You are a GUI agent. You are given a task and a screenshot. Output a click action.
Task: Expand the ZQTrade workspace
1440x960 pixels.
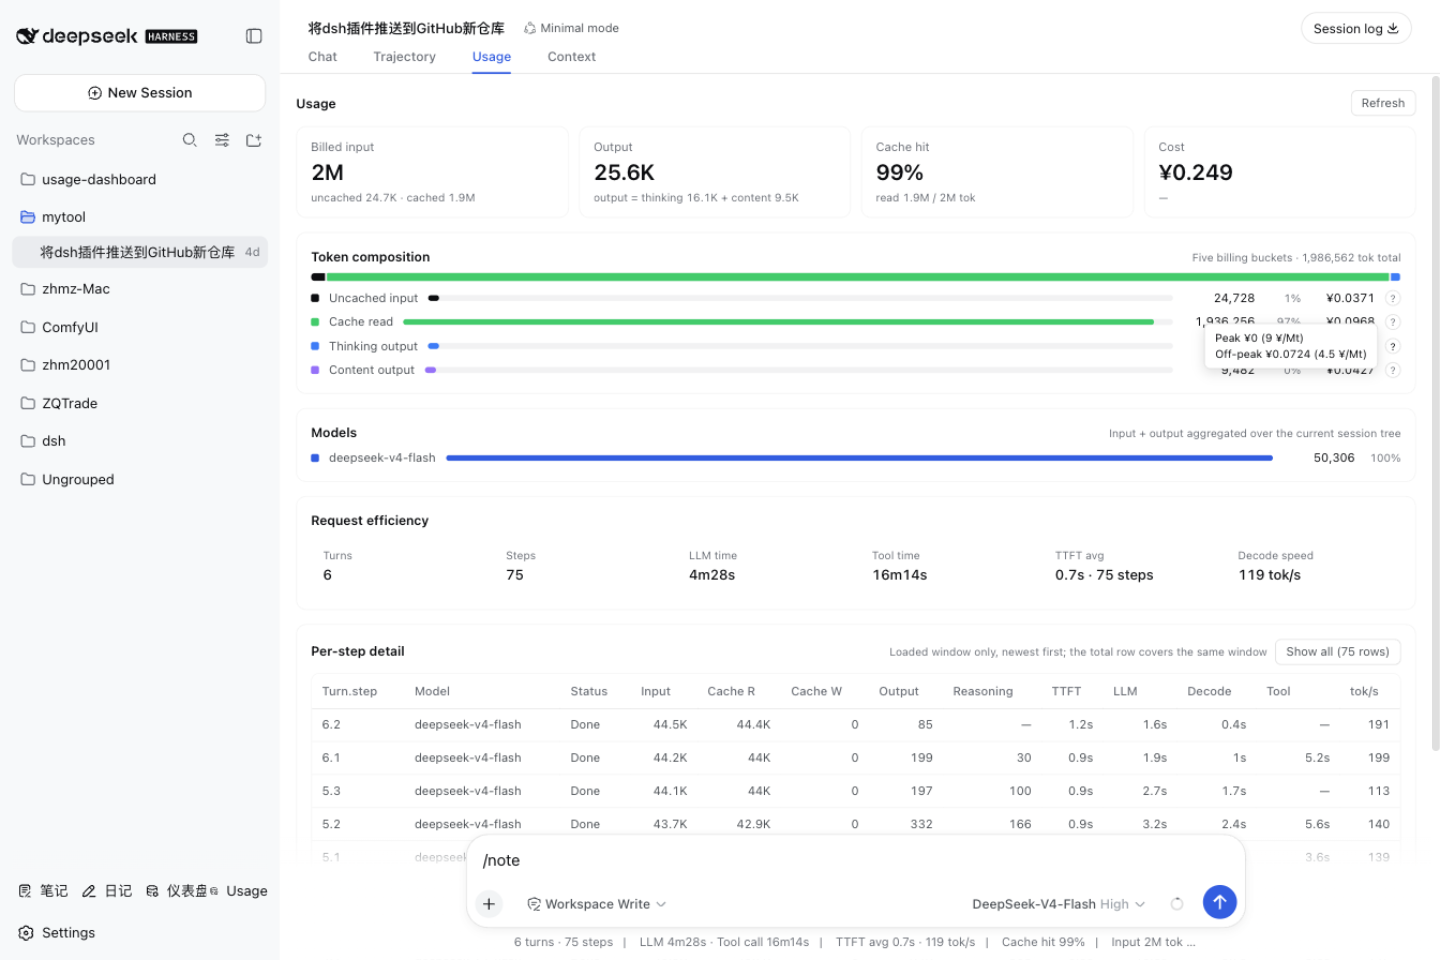click(x=140, y=403)
